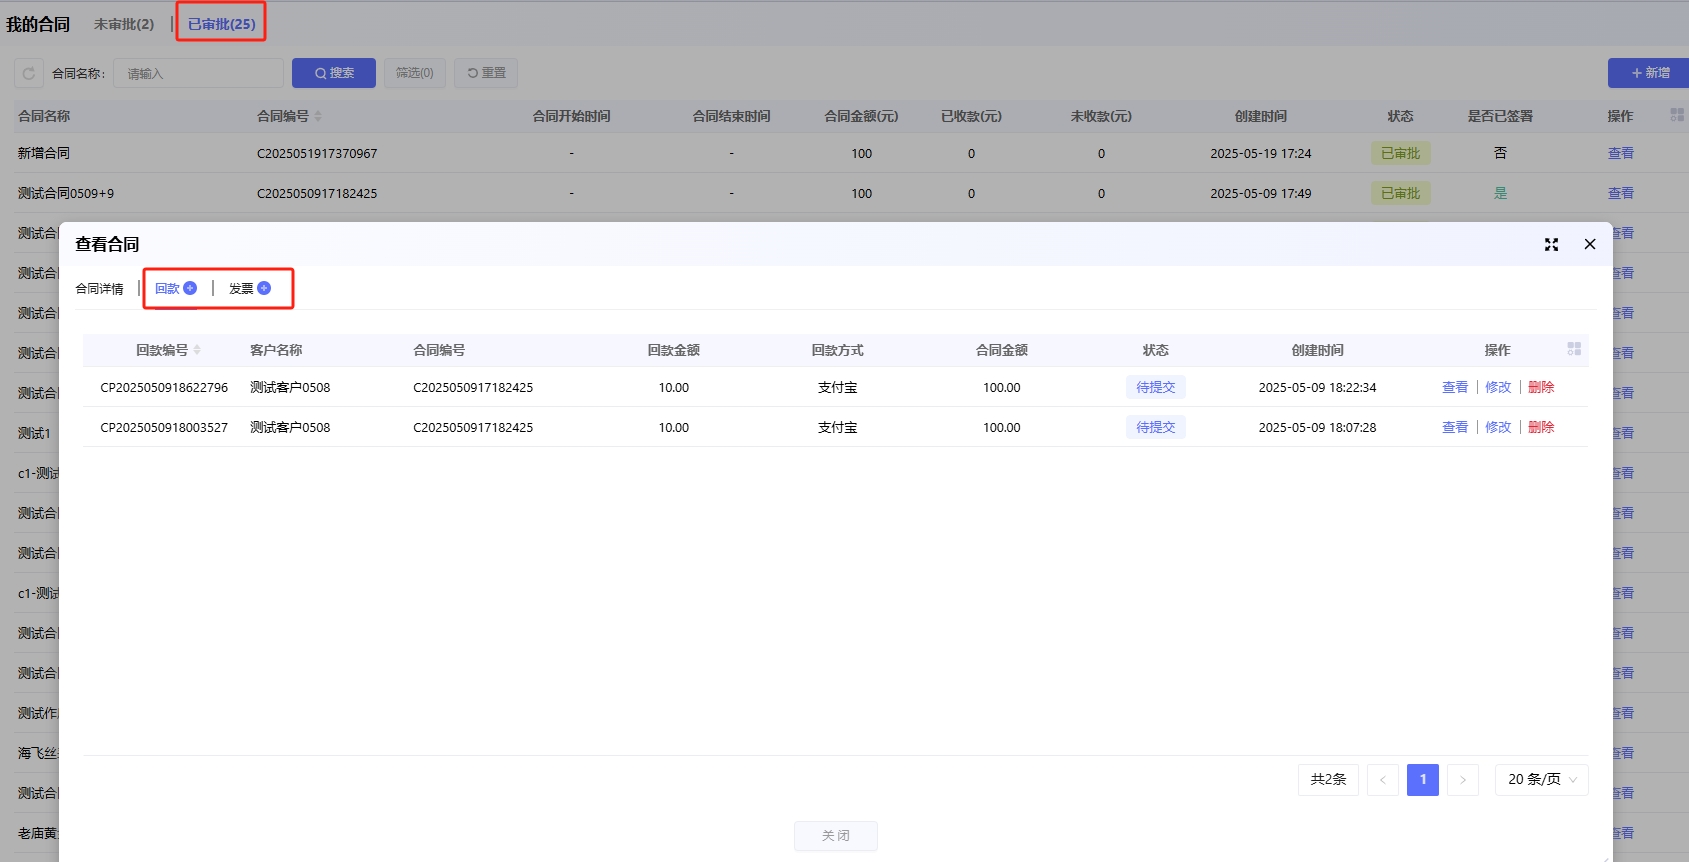Select the 已审批(25) tab
This screenshot has height=862, width=1689.
(221, 24)
